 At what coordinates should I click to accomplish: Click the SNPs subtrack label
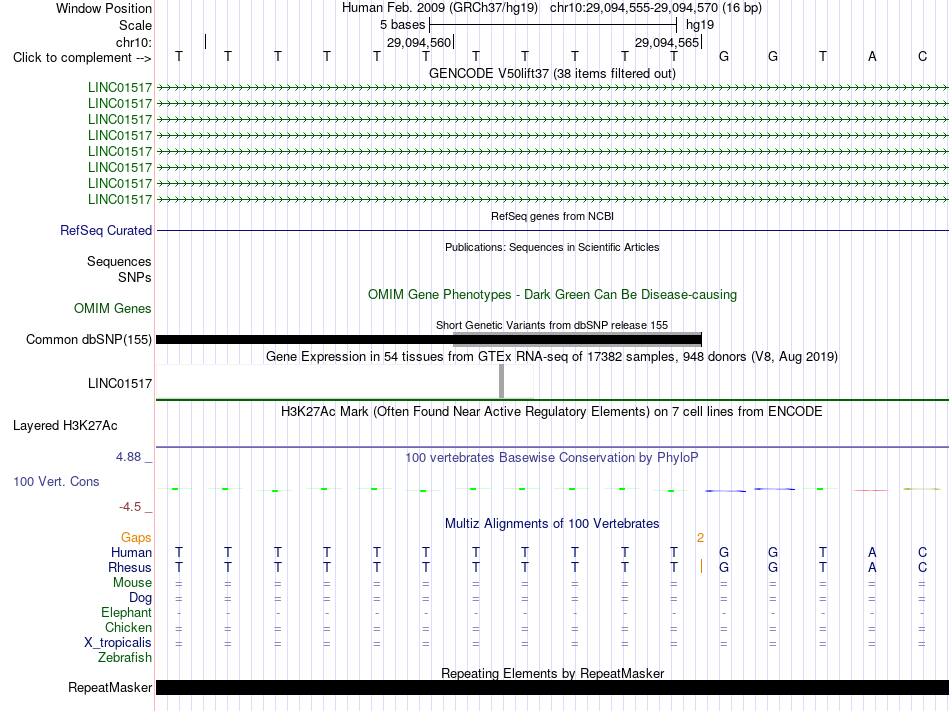pos(135,277)
